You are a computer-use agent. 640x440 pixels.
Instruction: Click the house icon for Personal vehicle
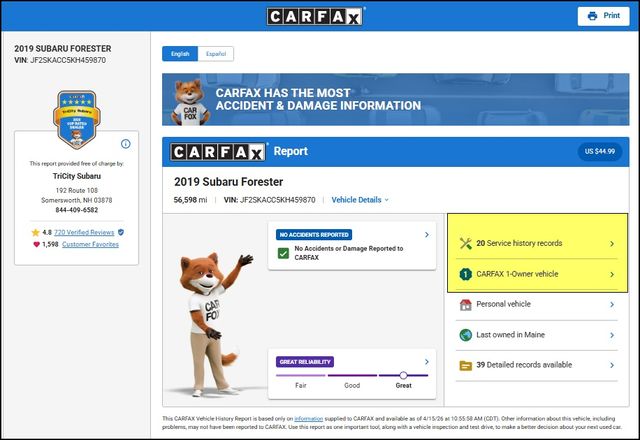[x=466, y=304]
